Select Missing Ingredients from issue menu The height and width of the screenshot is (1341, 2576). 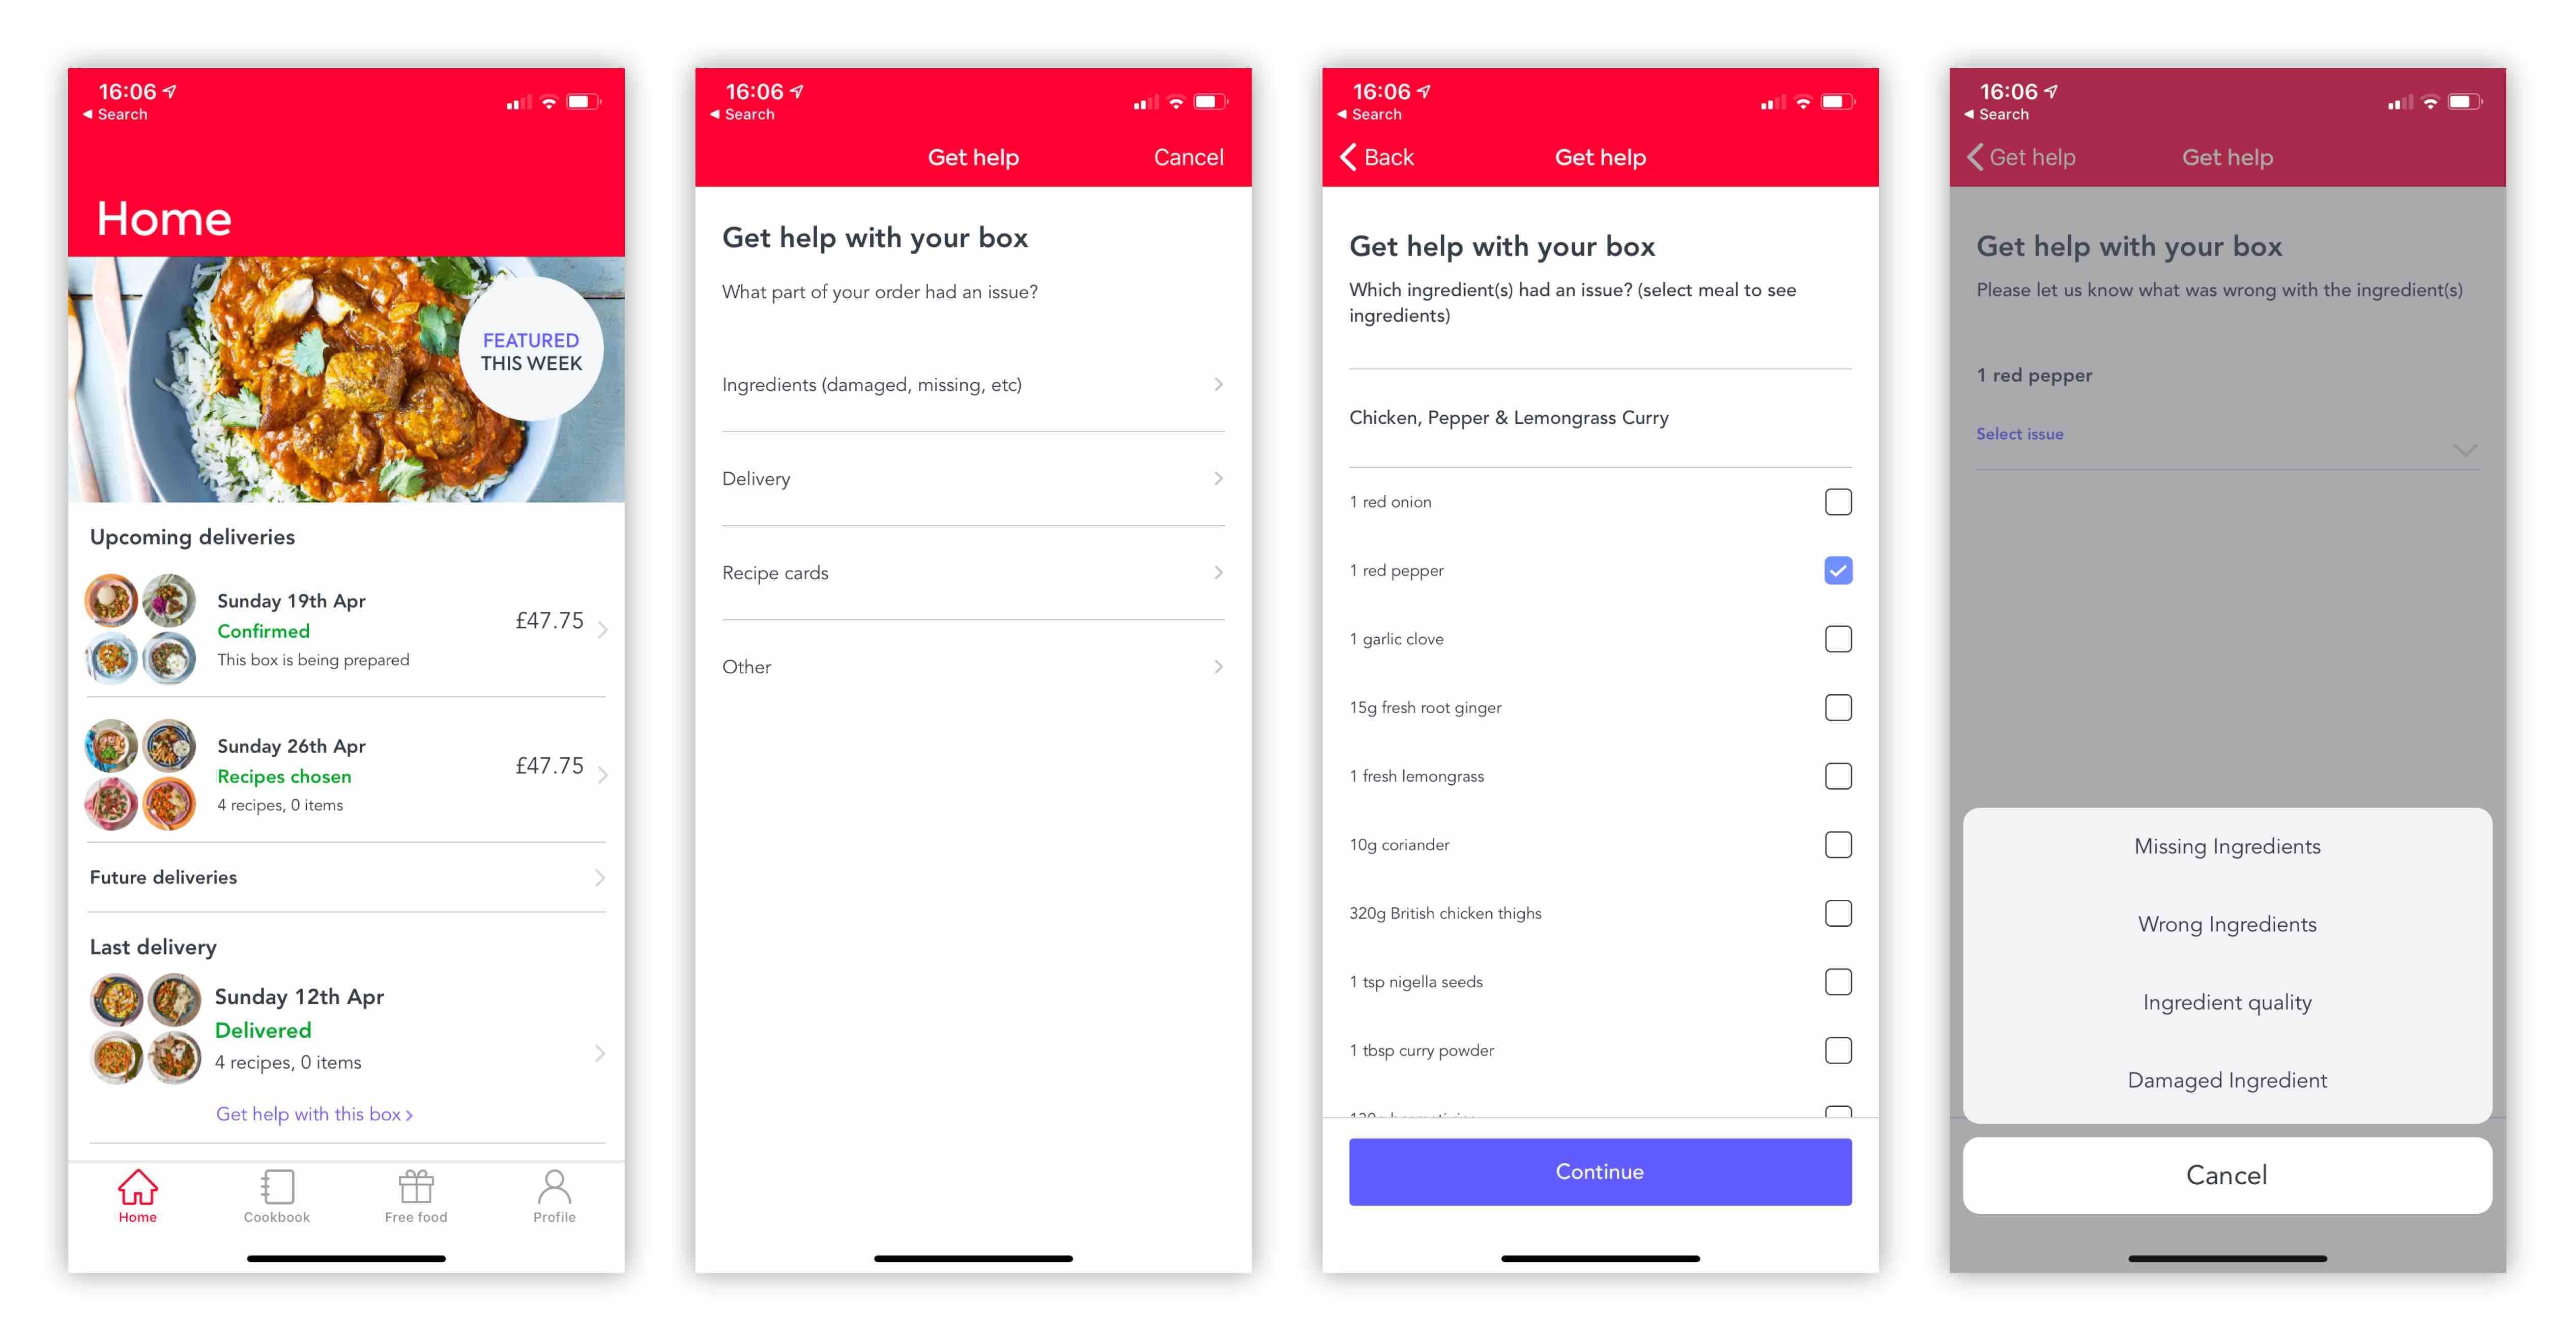coord(2227,845)
